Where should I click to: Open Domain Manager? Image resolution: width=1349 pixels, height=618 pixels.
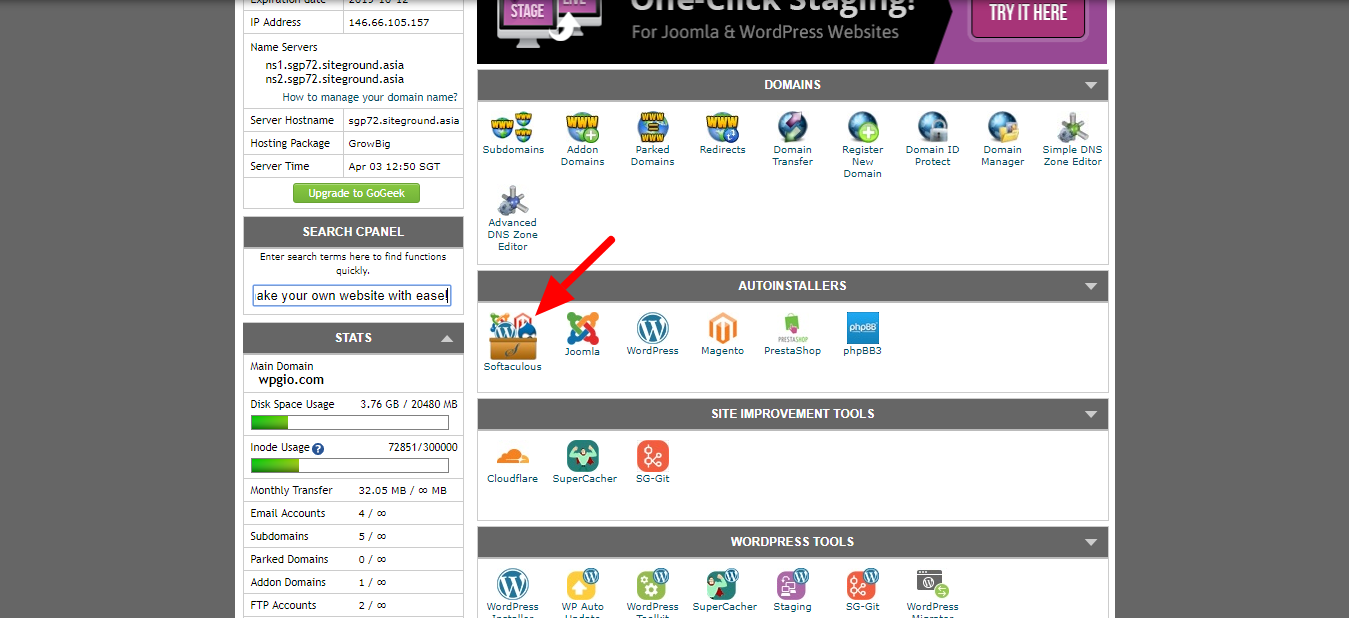[1003, 126]
